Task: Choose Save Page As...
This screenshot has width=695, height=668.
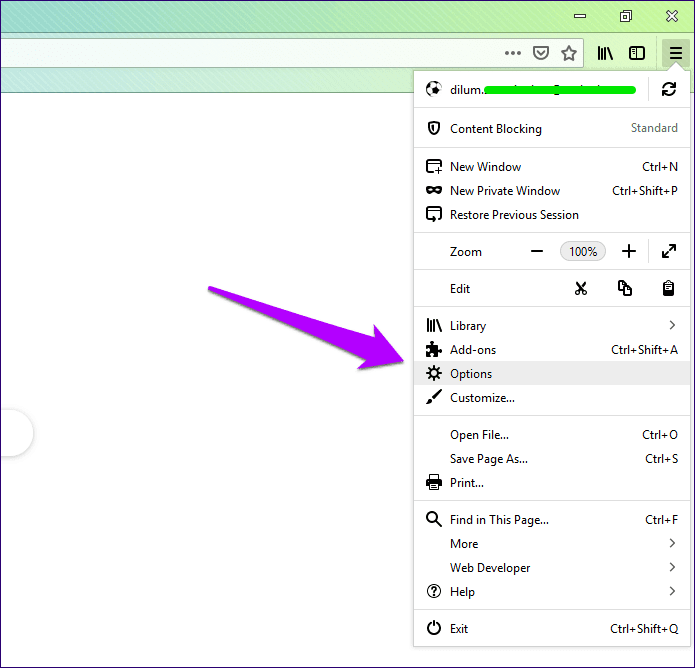Action: 552,459
